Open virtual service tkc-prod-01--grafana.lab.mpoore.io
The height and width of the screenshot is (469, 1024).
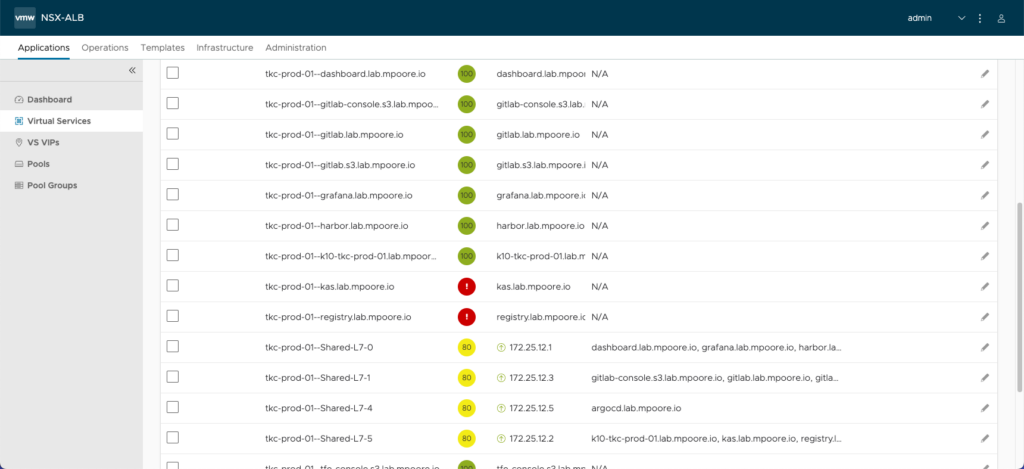[x=338, y=195]
